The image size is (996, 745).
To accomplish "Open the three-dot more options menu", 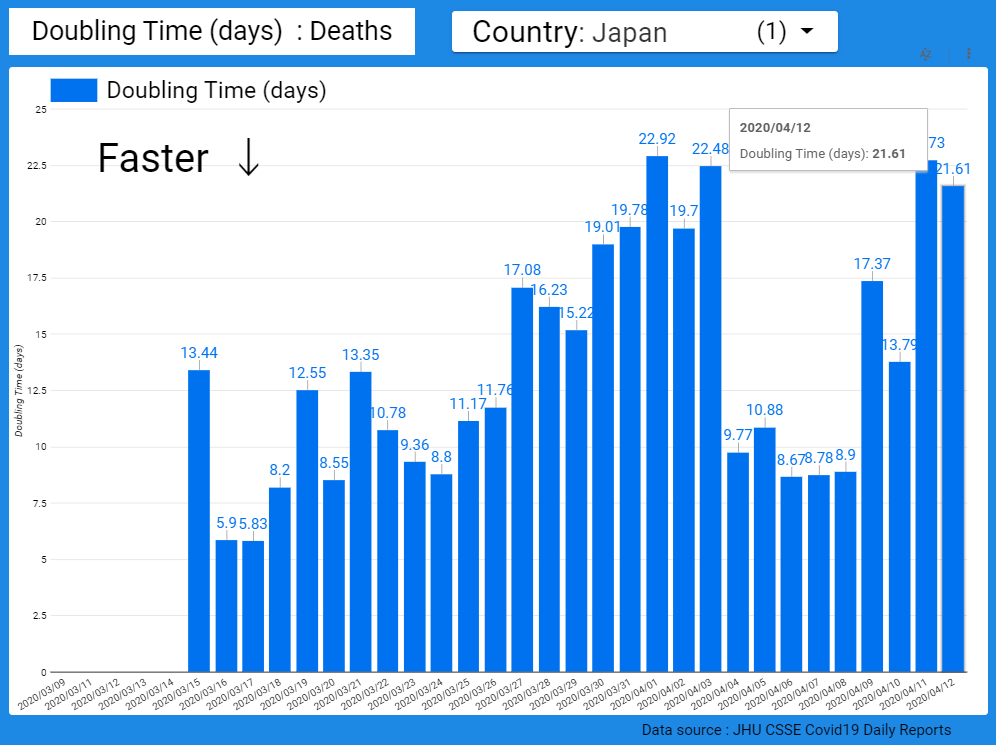I will tap(968, 54).
